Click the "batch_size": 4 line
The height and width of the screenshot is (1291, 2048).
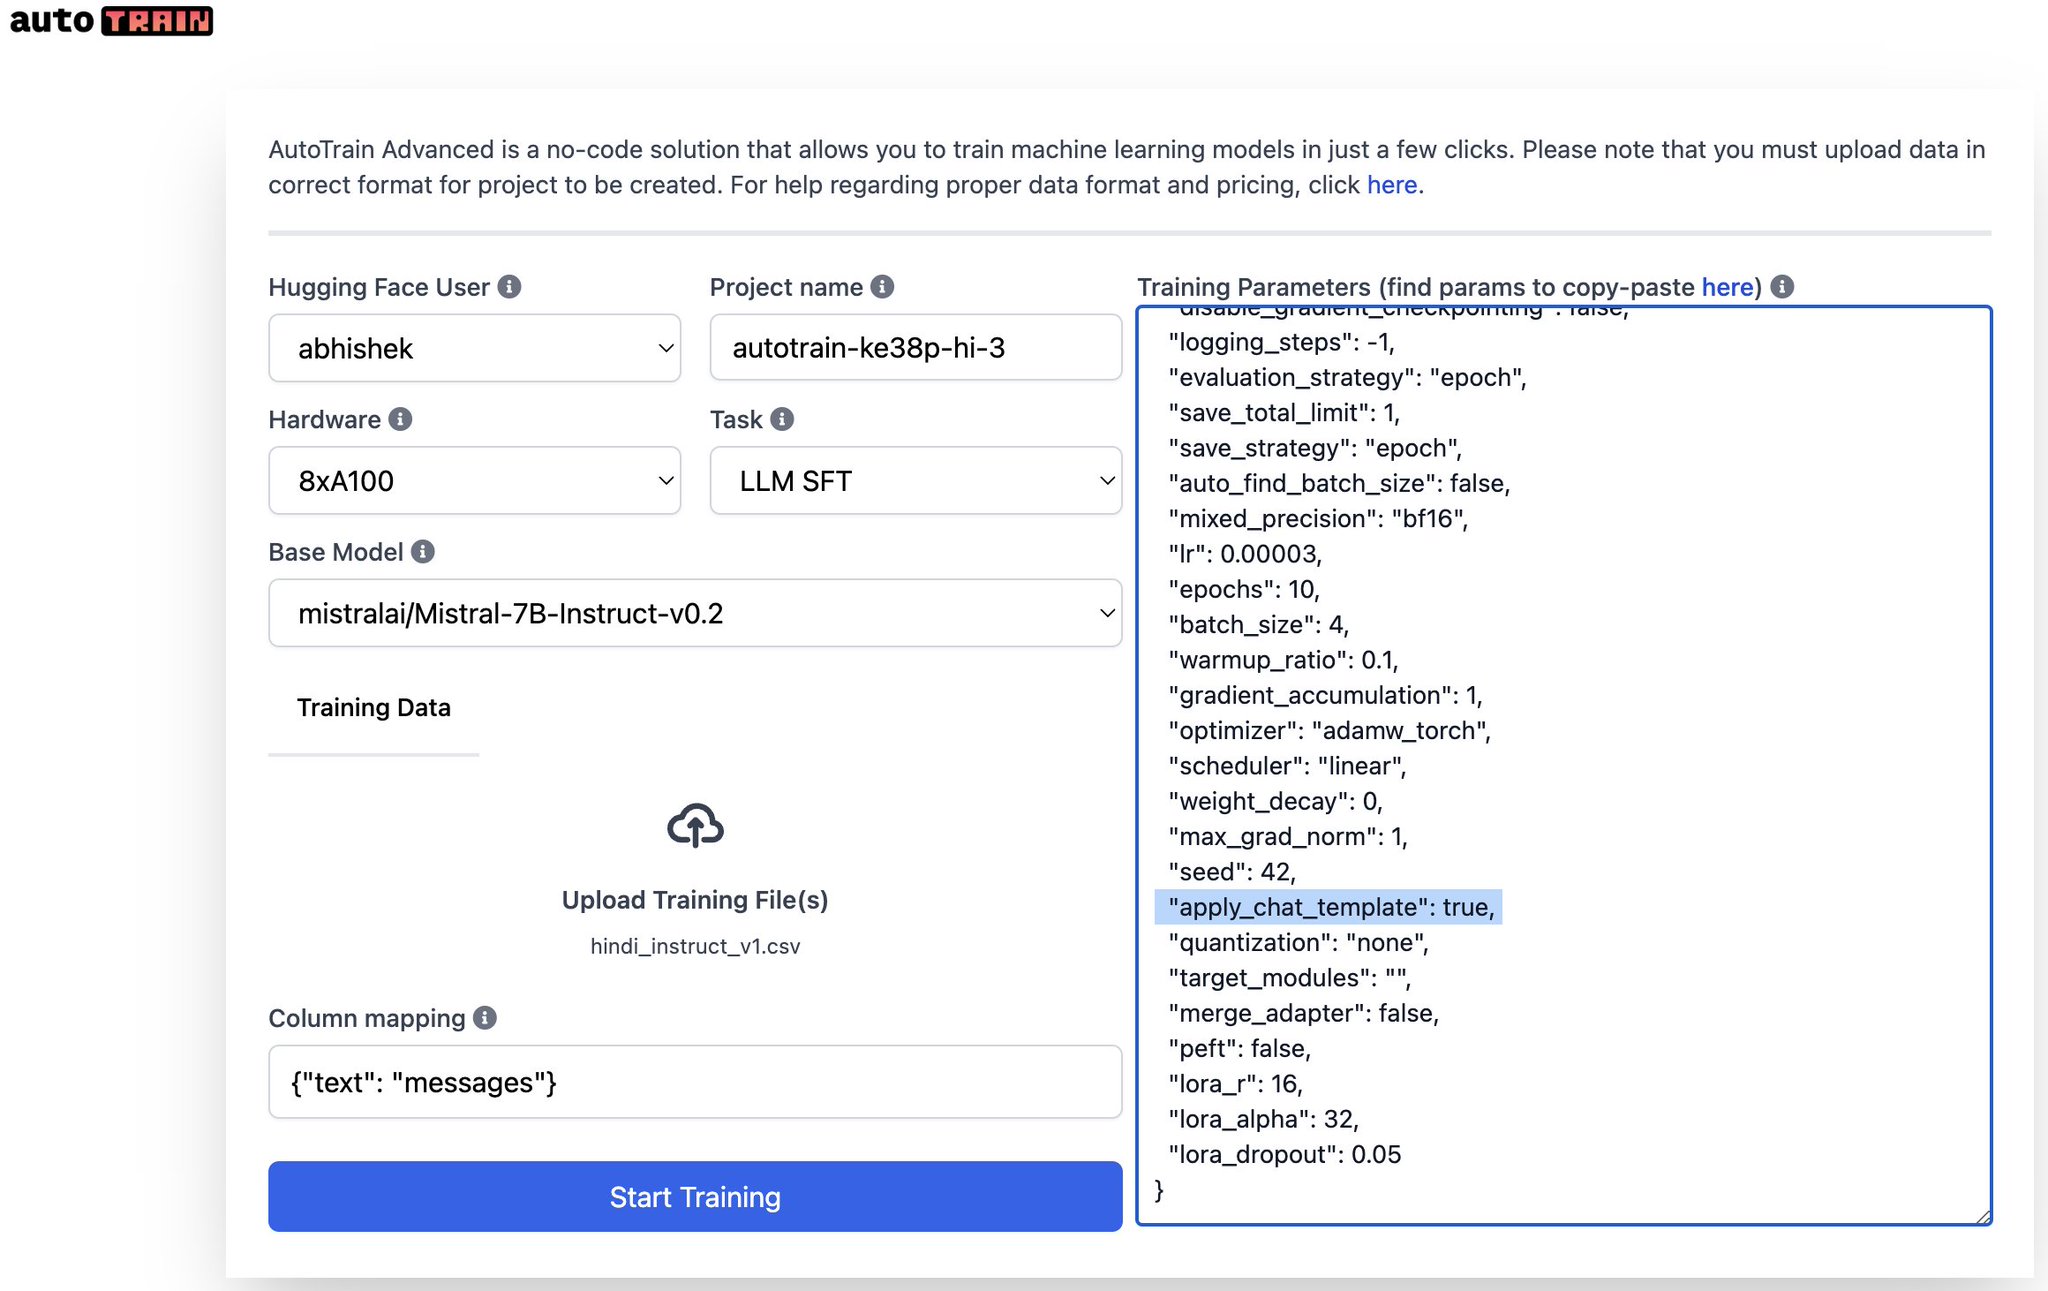pyautogui.click(x=1258, y=625)
